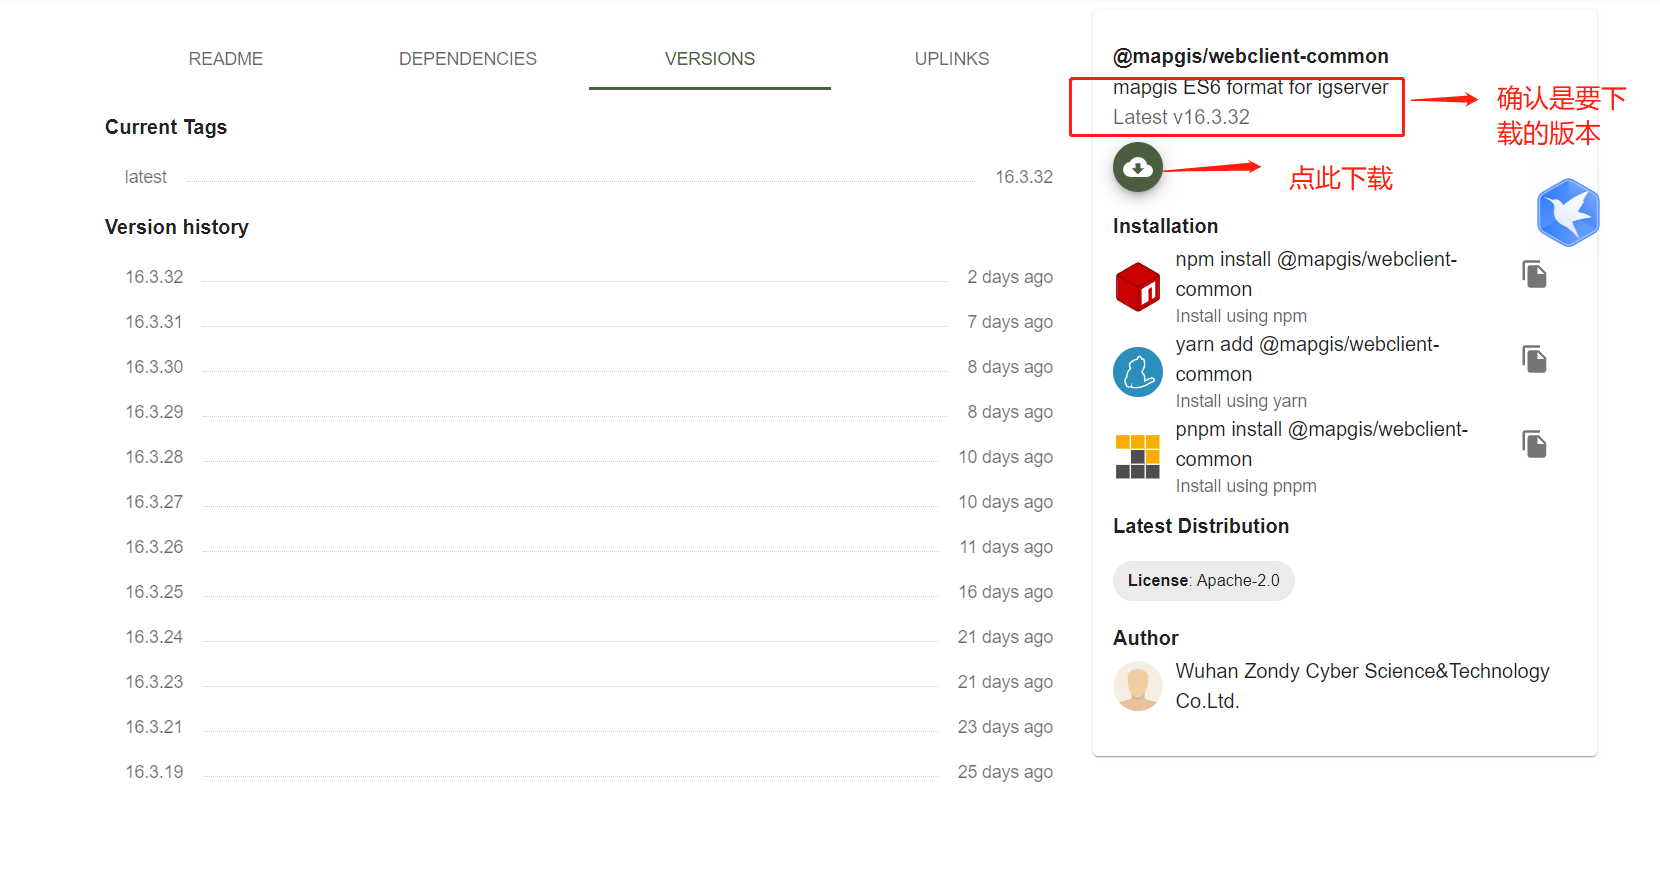Click the yarn add @mapgis/webclient-common text
1660x888 pixels.
(x=1307, y=359)
